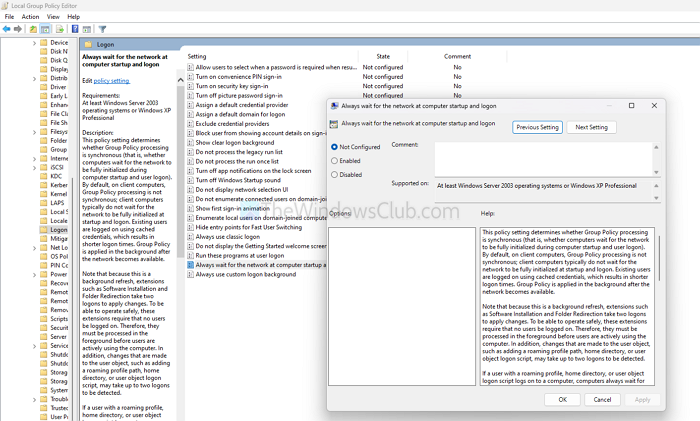
Task: Click the folder icon of KDC tree node
Action: coord(43,176)
